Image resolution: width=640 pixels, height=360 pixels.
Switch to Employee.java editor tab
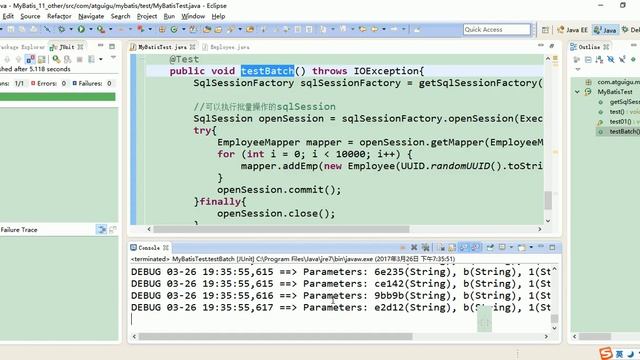(x=226, y=47)
